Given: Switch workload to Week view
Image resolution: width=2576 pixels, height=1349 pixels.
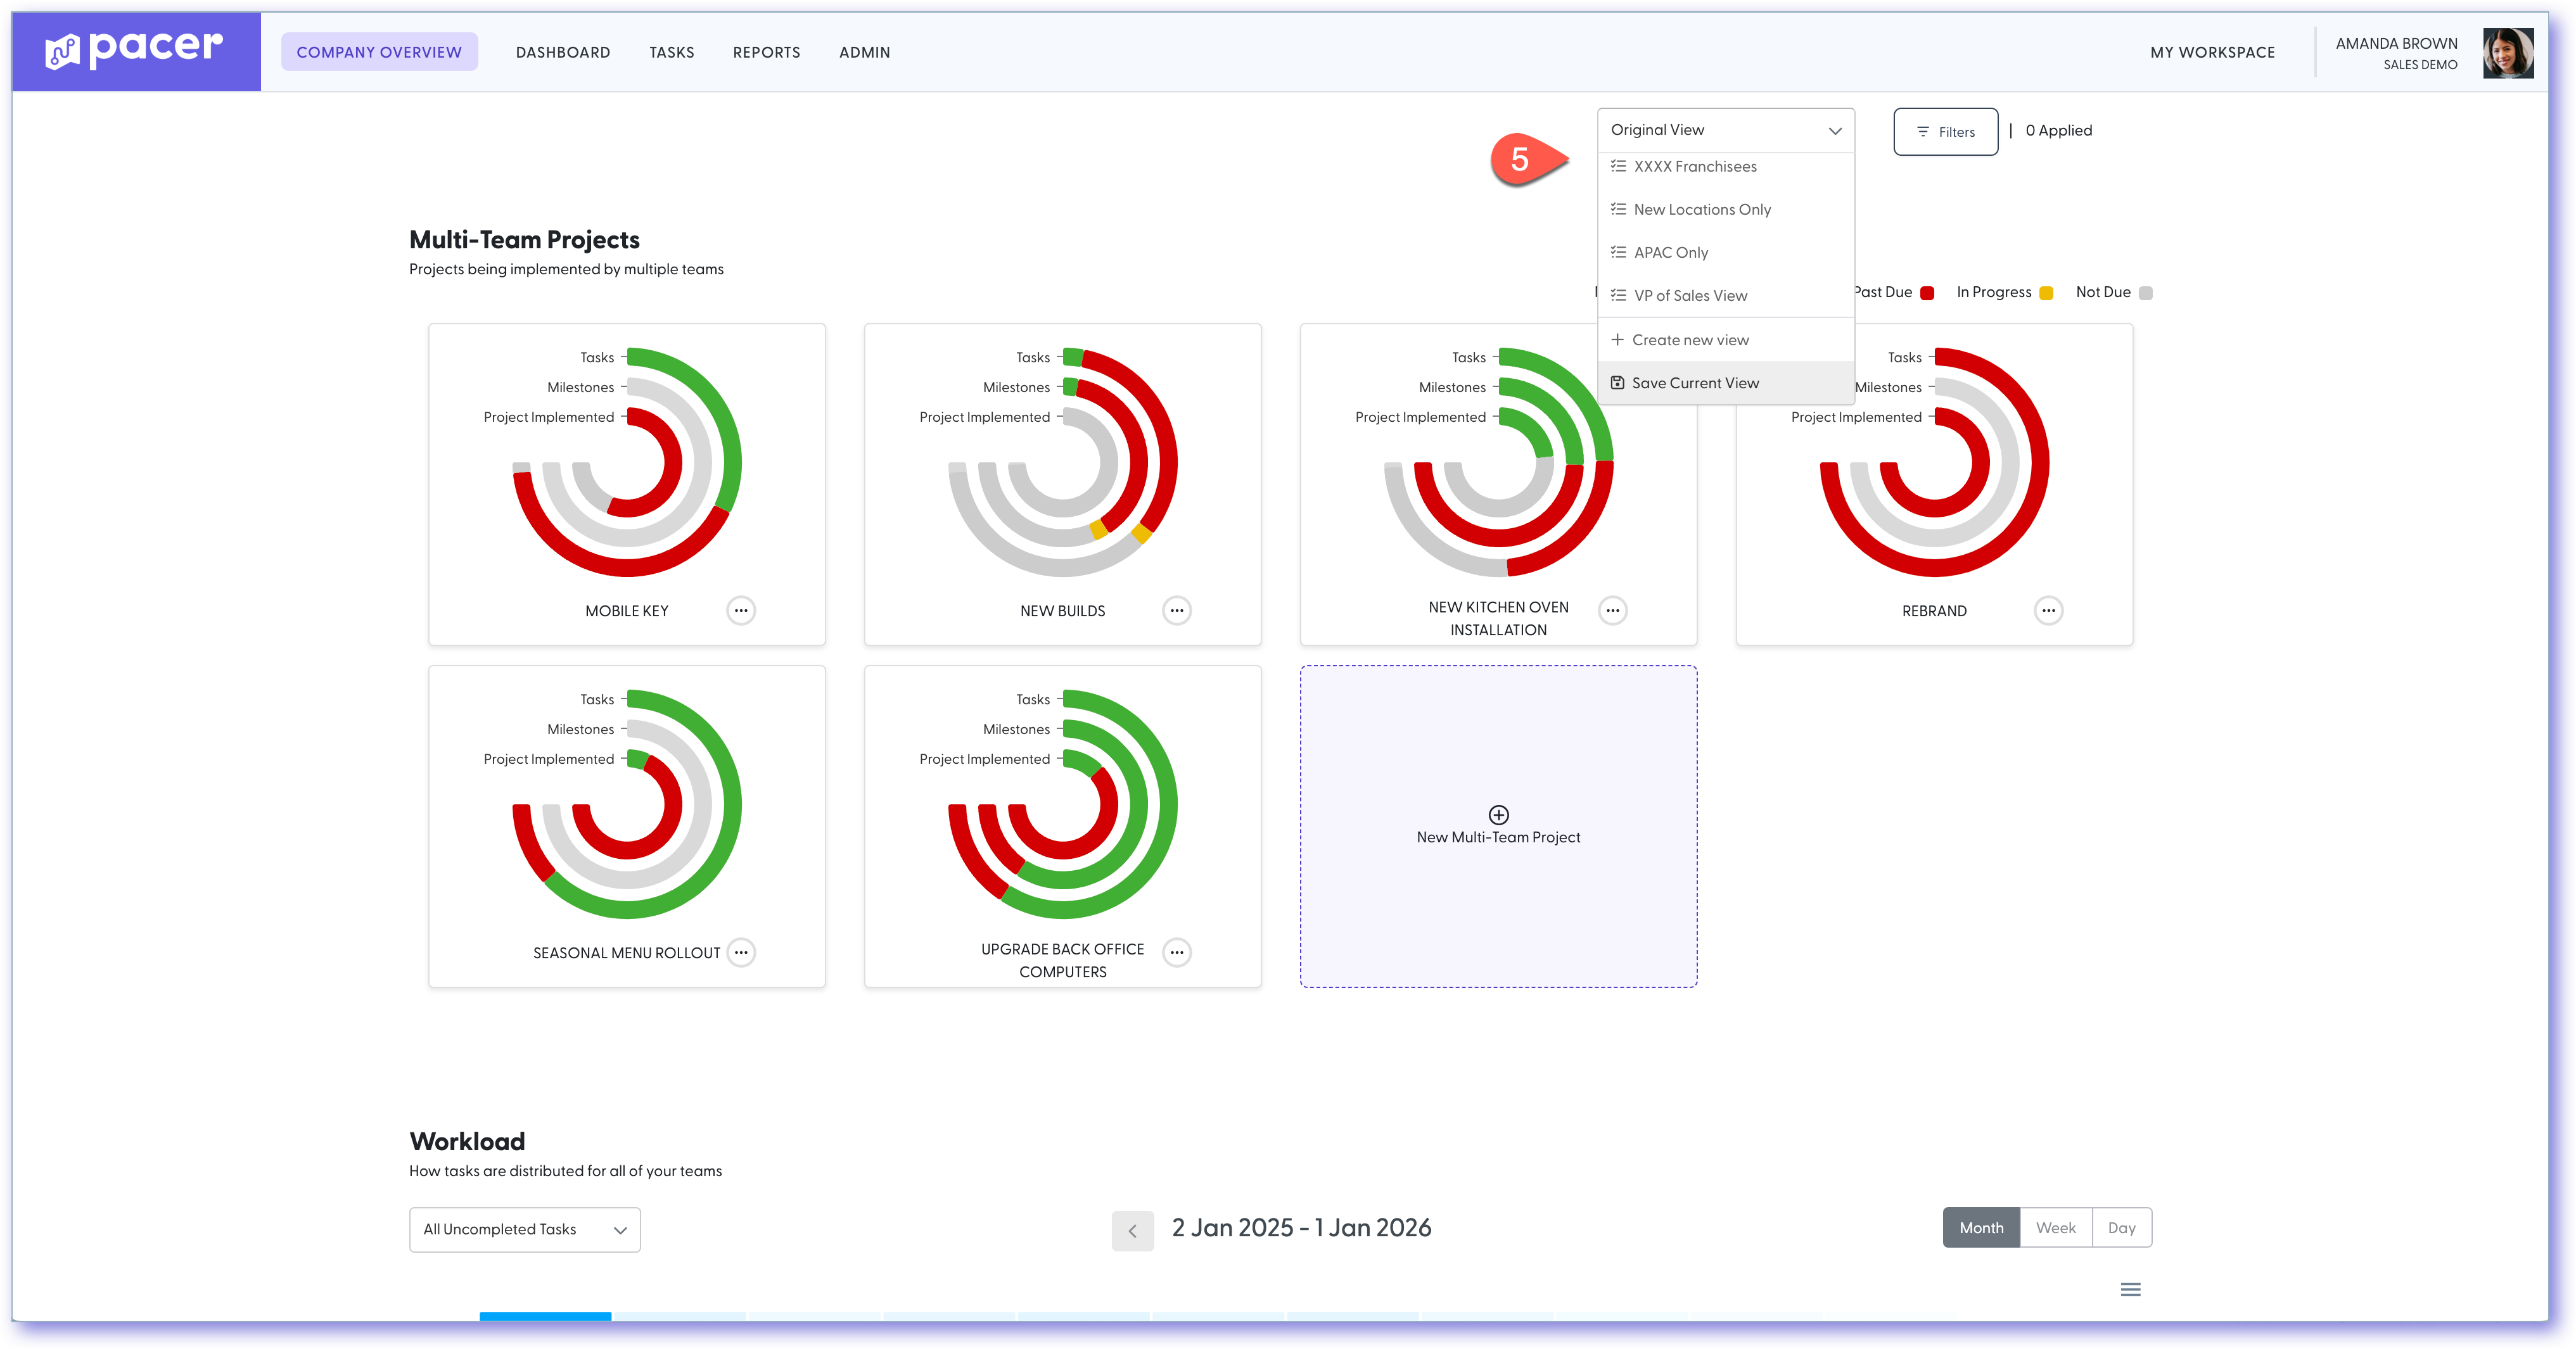Looking at the screenshot, I should click(x=2056, y=1228).
